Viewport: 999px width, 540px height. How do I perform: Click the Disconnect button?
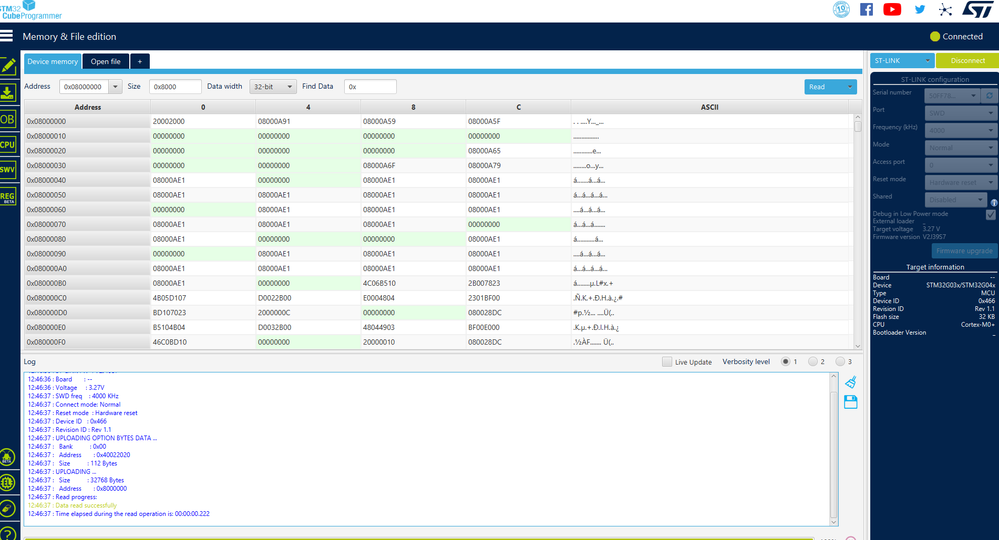click(967, 60)
